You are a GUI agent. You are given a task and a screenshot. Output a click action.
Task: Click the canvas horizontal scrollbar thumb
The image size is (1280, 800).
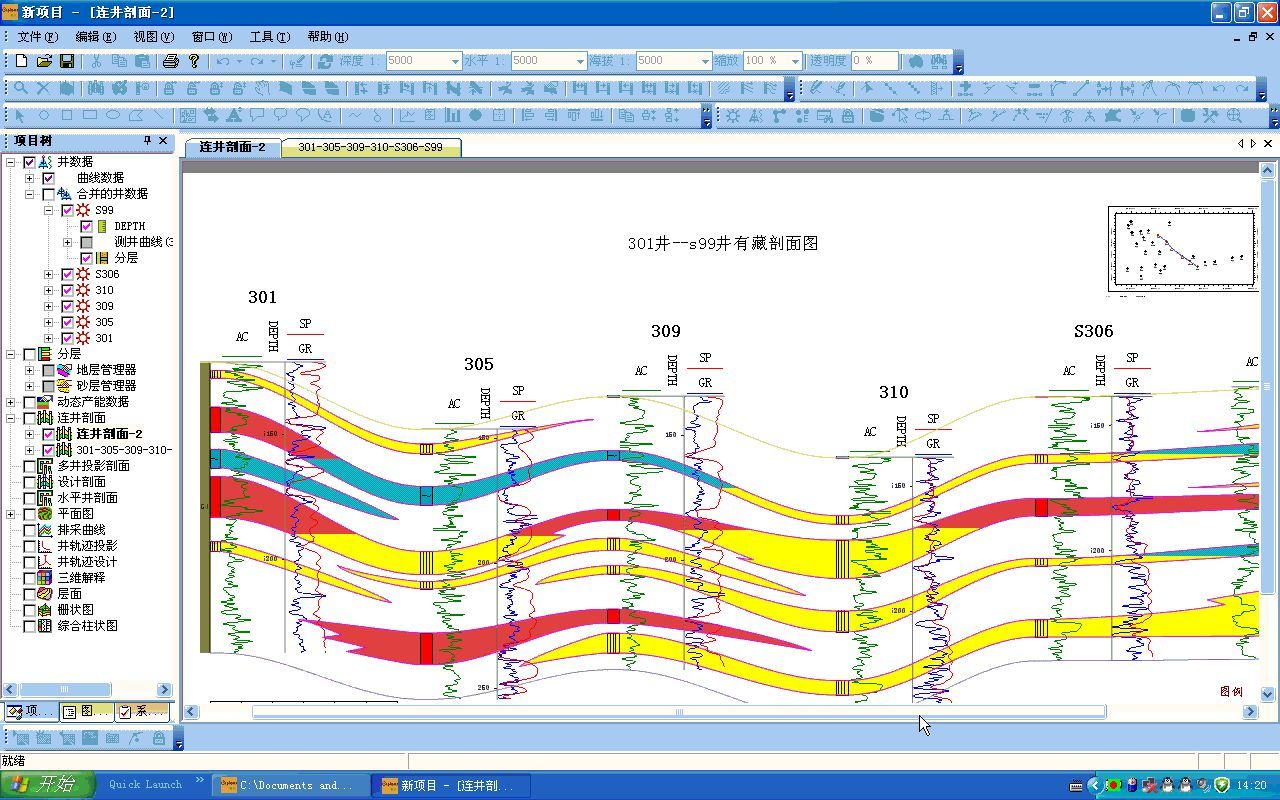pyautogui.click(x=679, y=712)
